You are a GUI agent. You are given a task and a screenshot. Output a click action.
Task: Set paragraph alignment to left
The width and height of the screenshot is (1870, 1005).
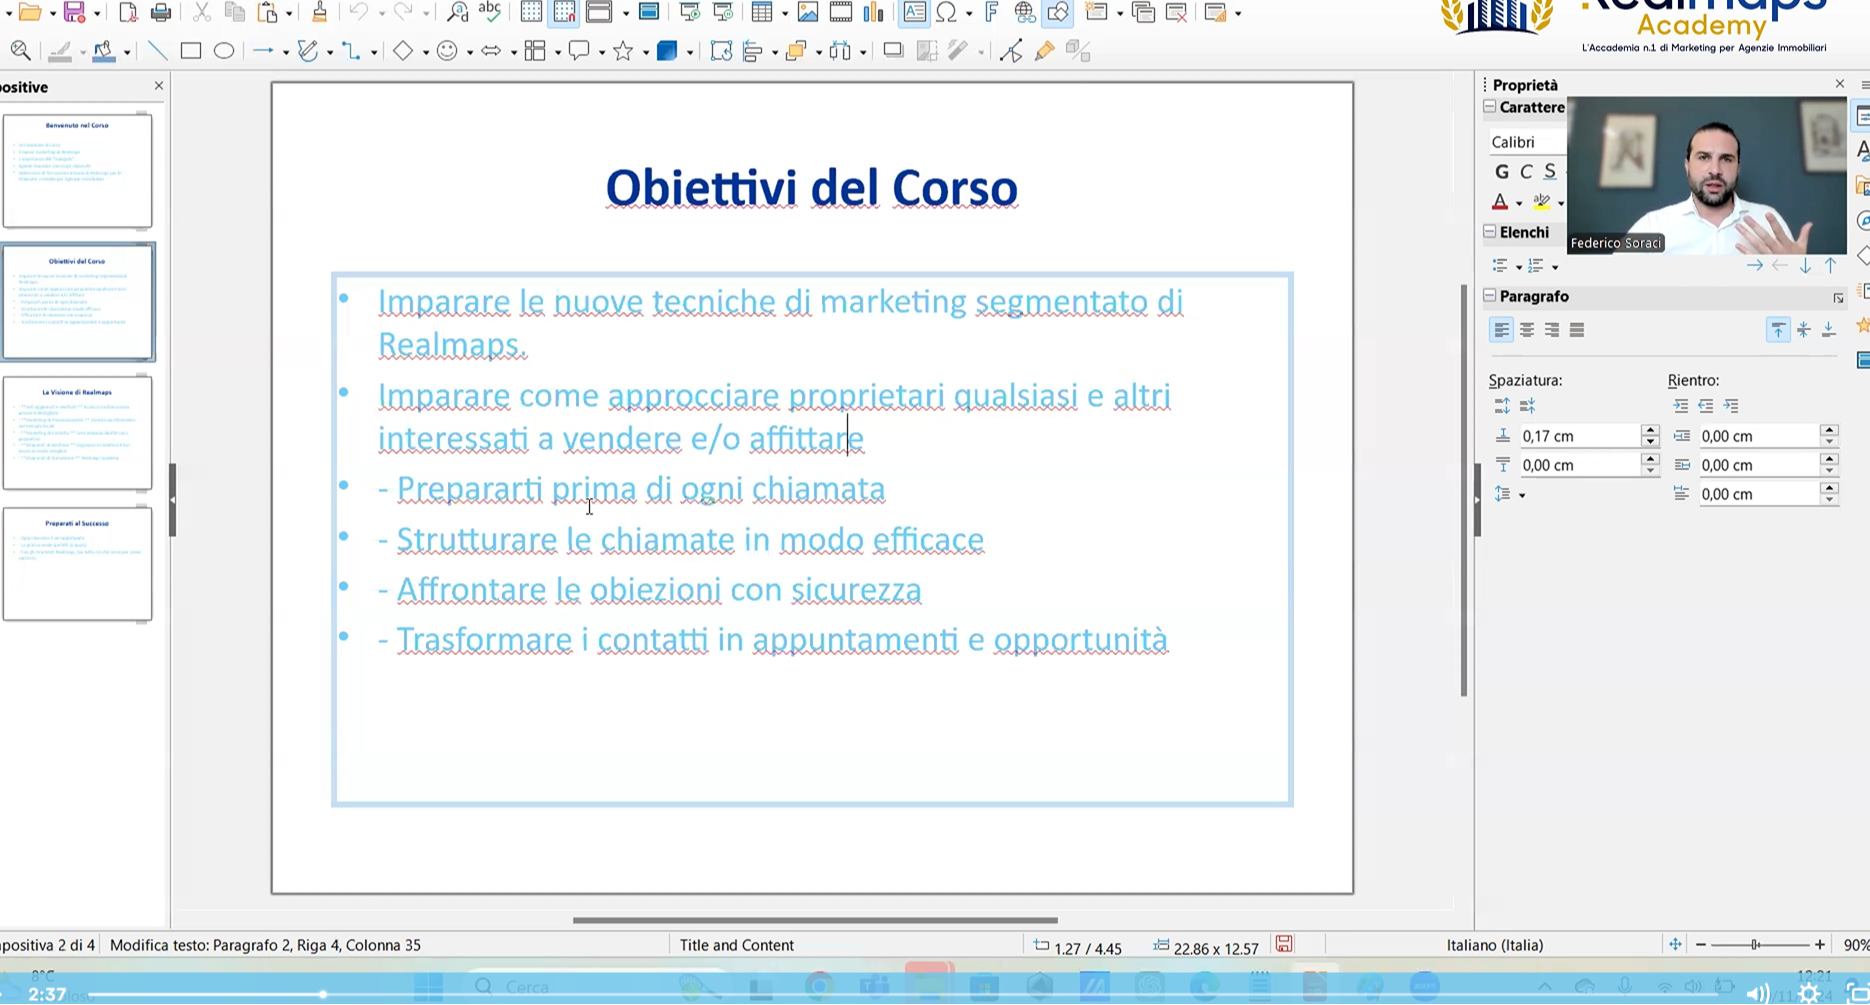(1501, 330)
